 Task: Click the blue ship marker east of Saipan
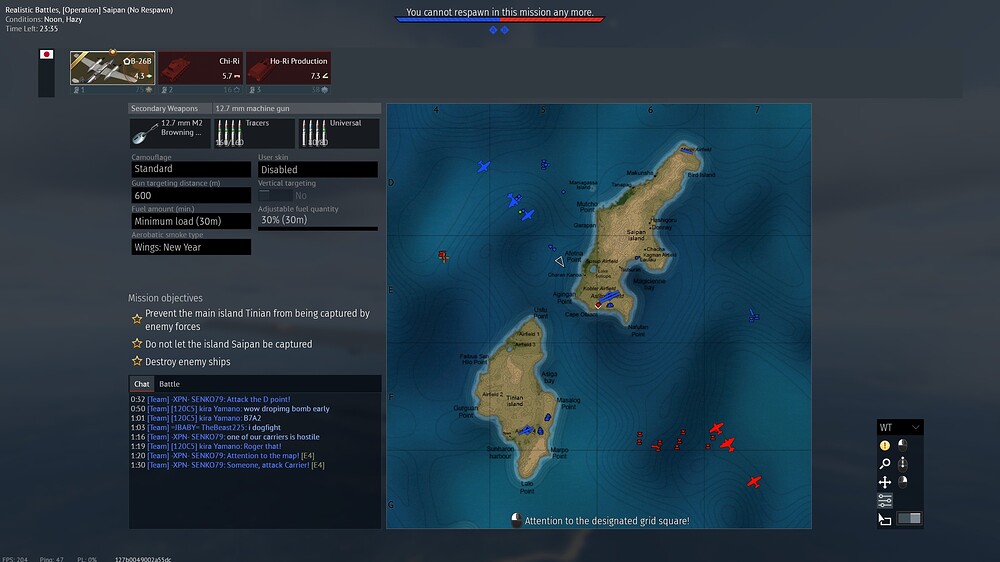pos(754,316)
